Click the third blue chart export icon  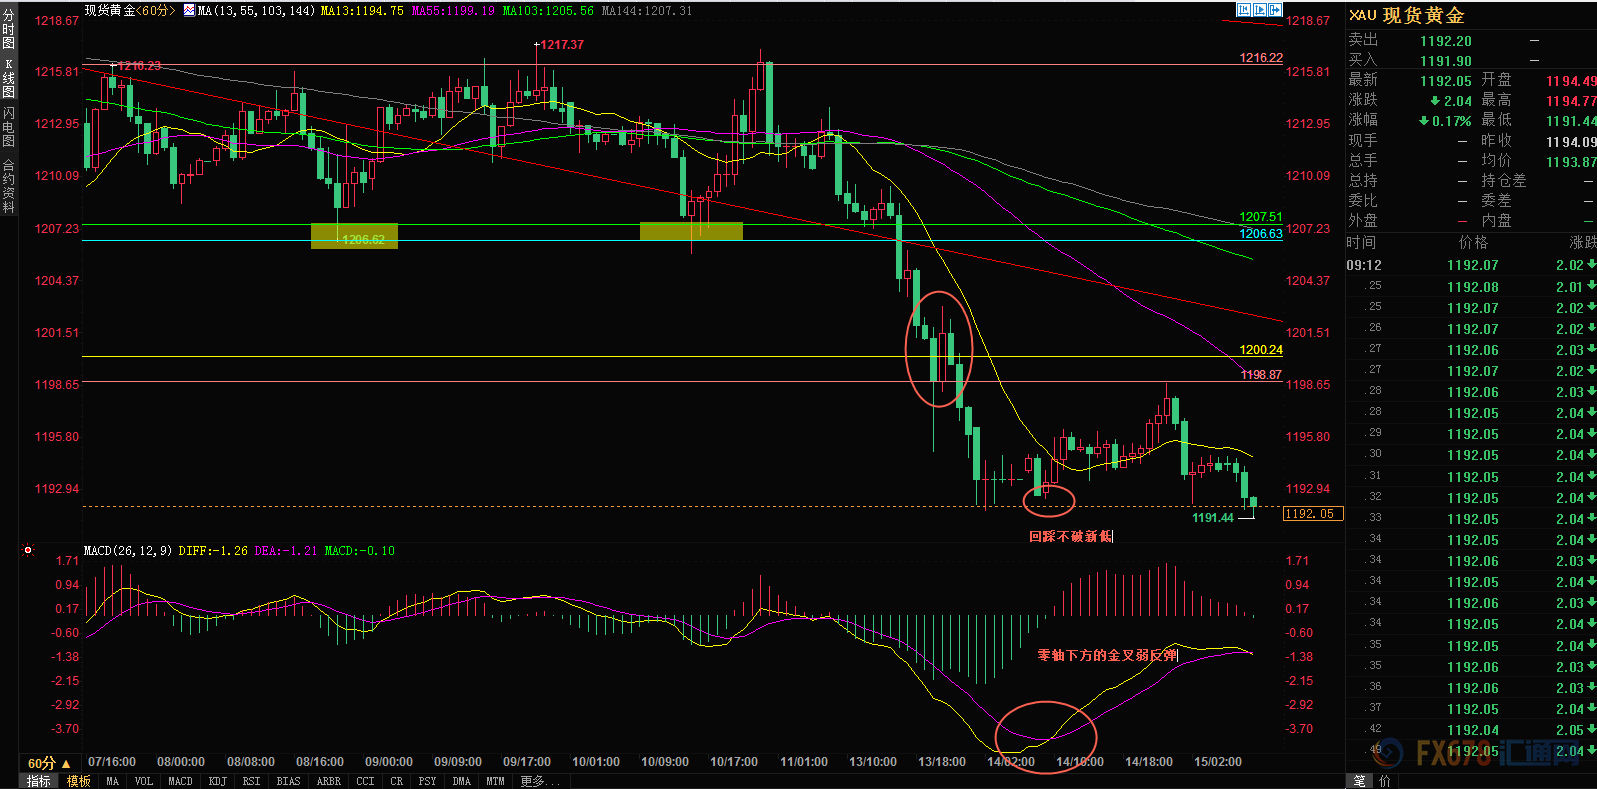click(1275, 10)
